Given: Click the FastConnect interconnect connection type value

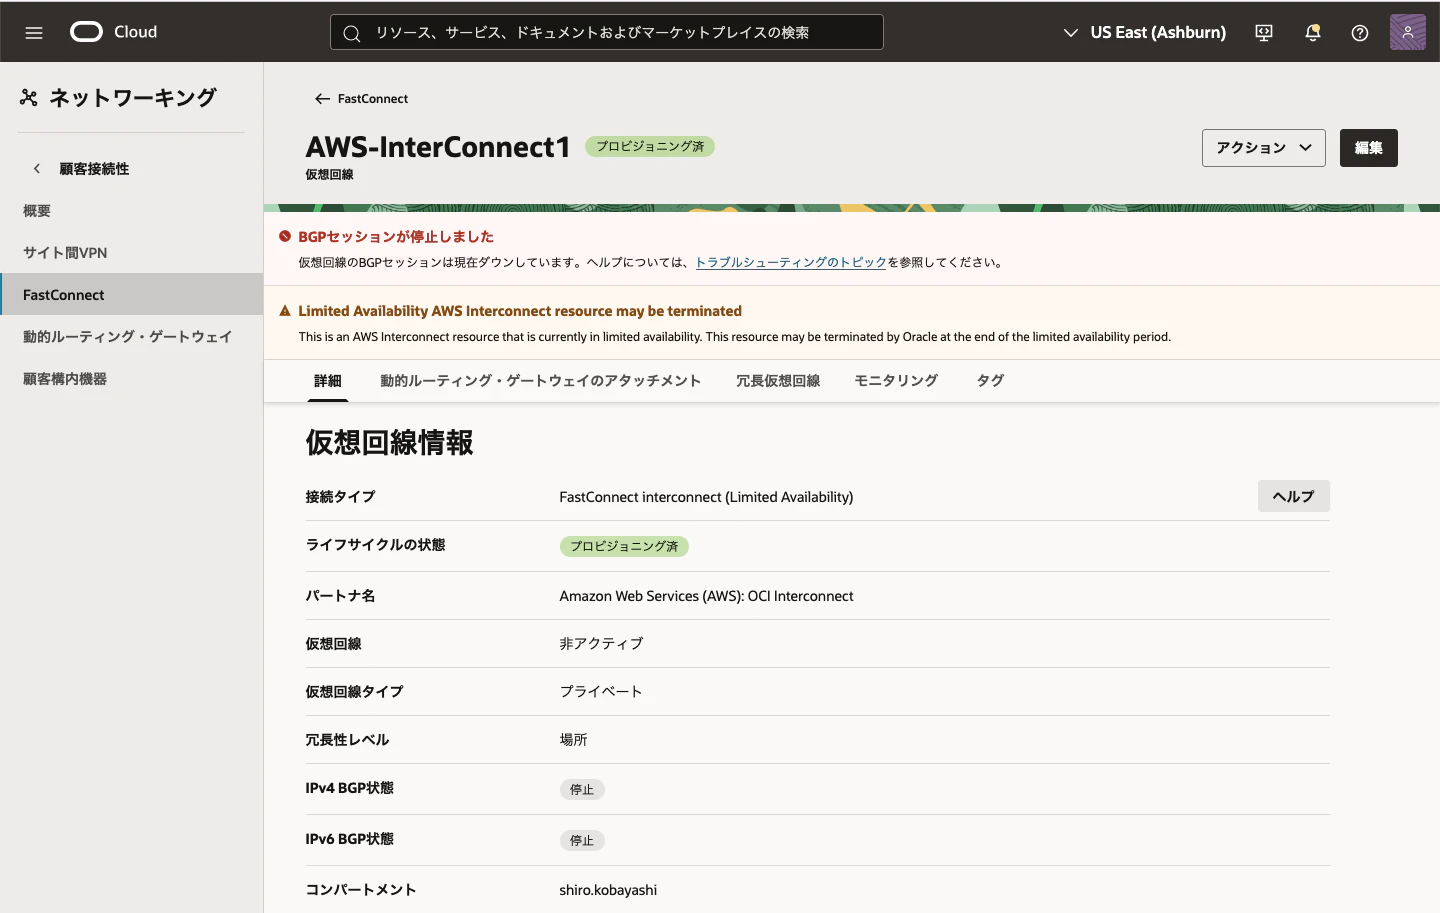Looking at the screenshot, I should [706, 497].
